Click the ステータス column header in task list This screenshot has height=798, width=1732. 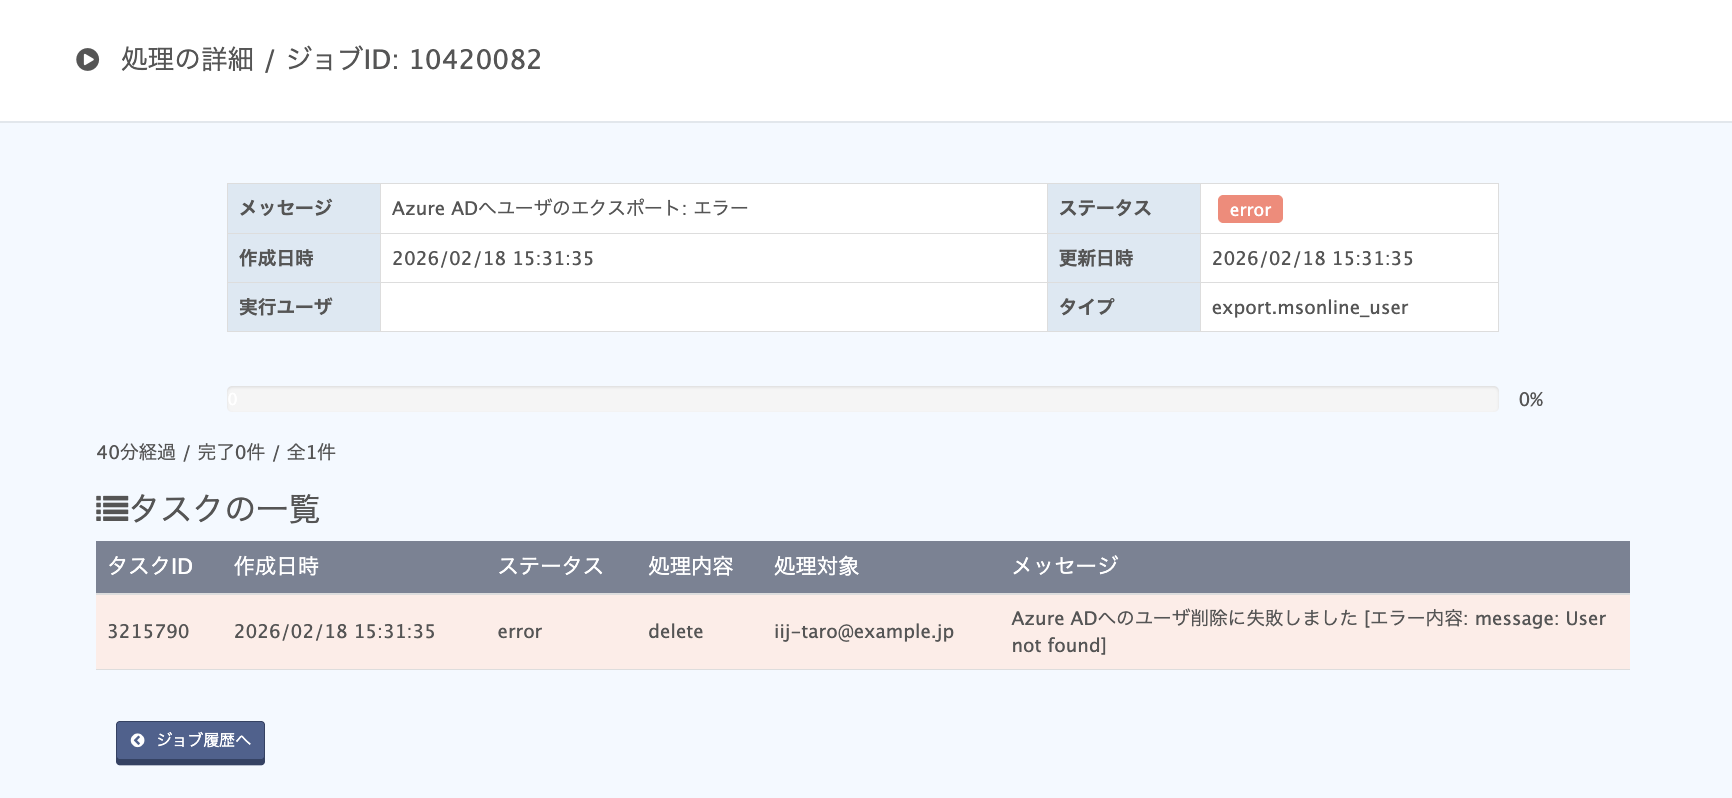tap(550, 566)
